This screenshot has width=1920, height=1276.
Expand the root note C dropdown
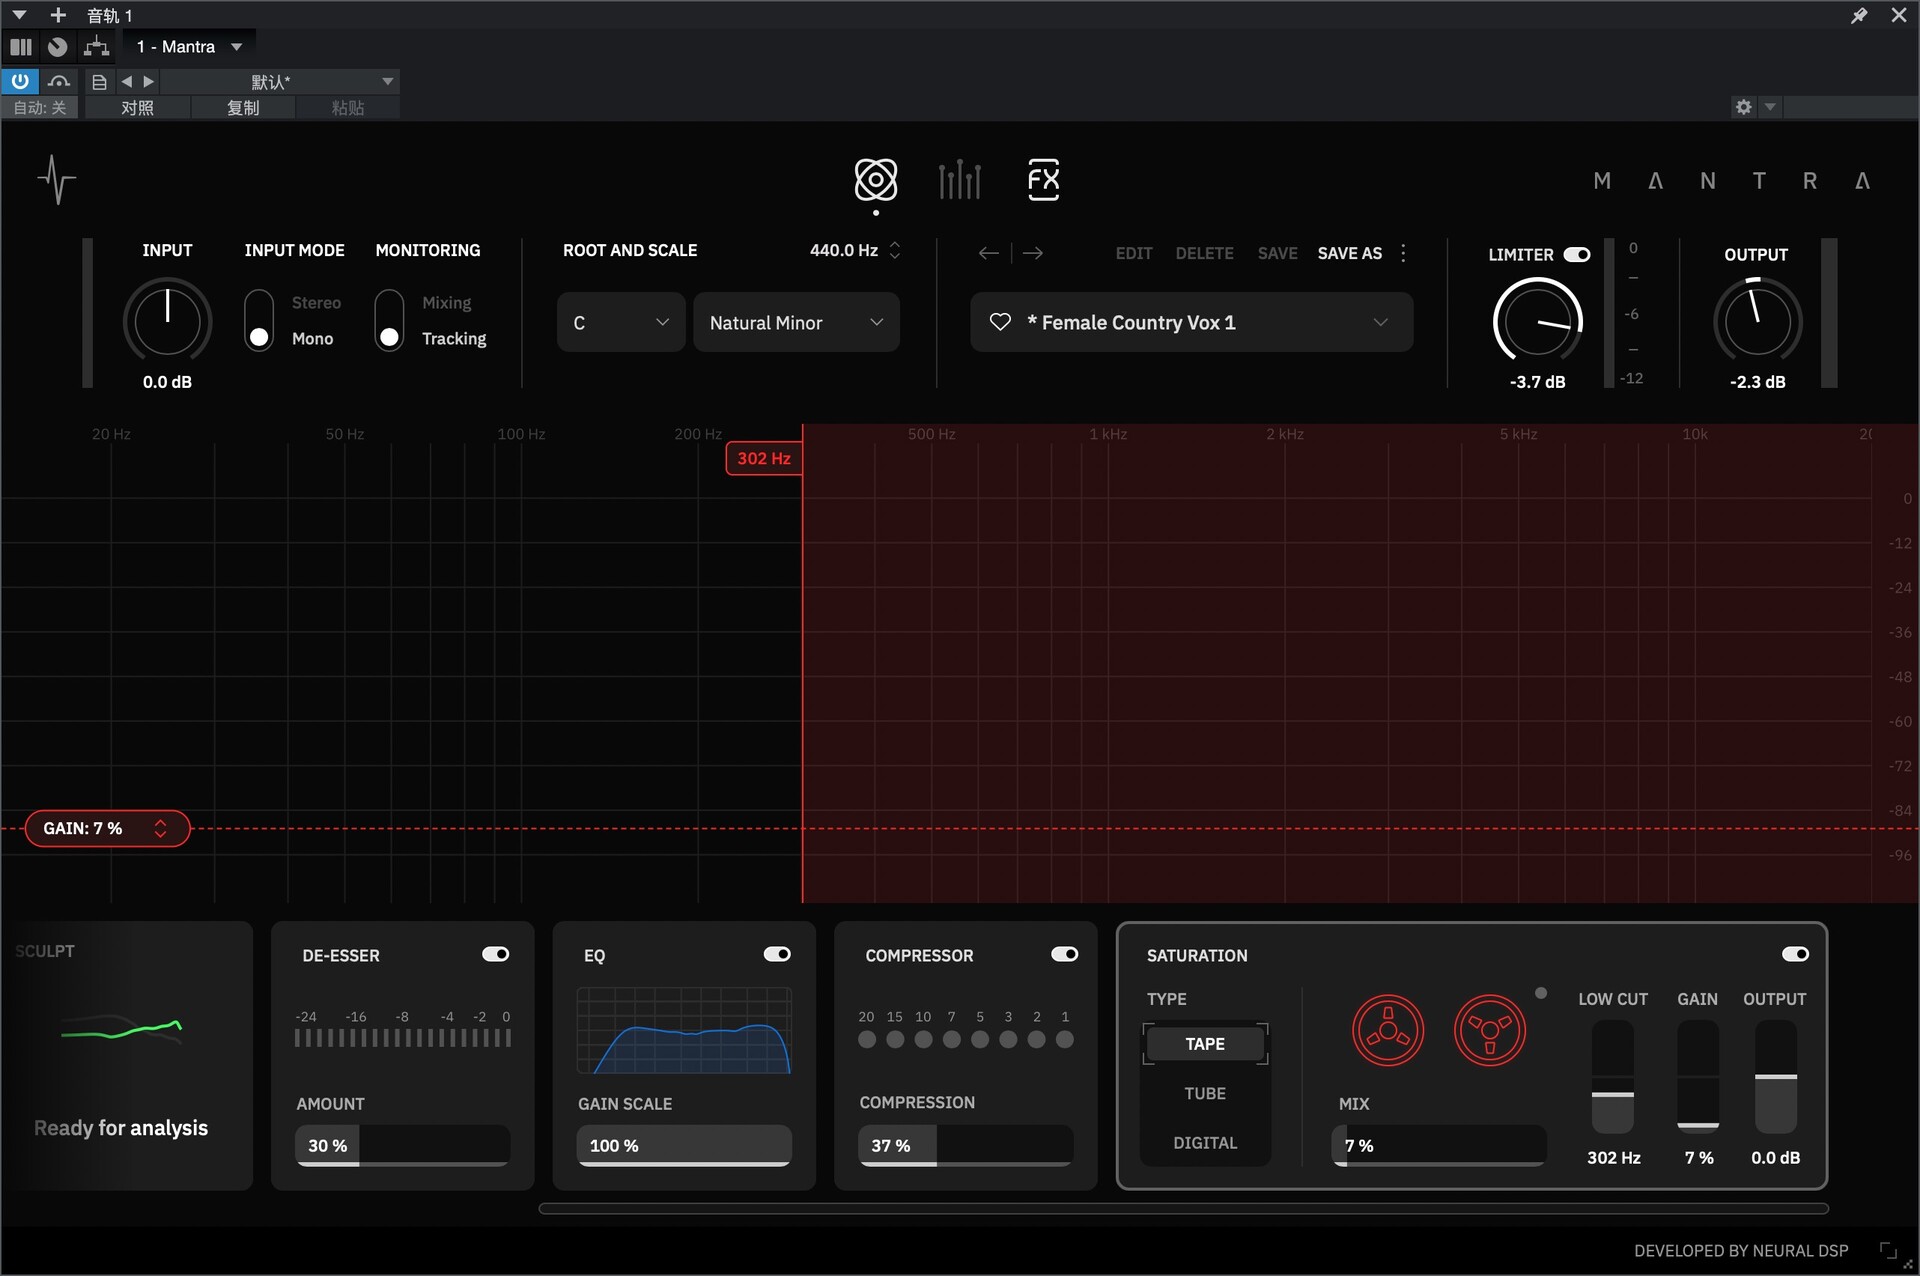pyautogui.click(x=620, y=322)
